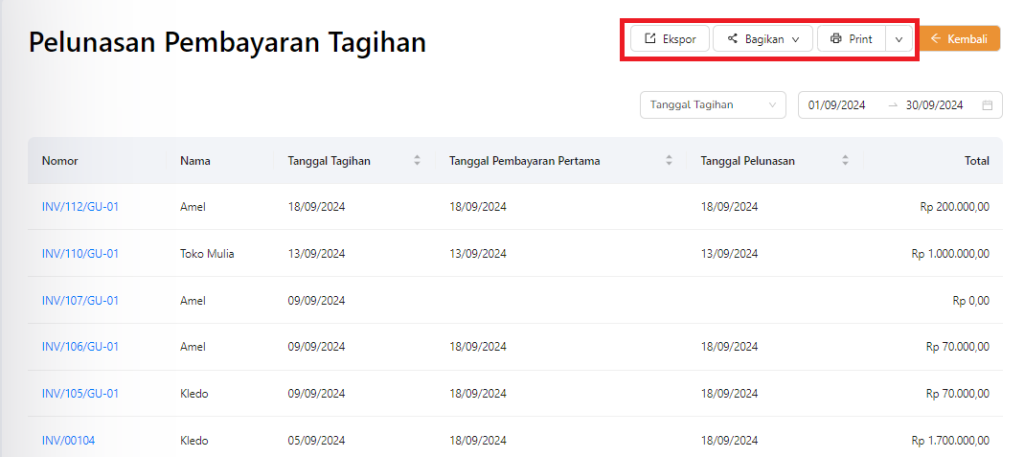
Task: Open invoice INV/106/GU-01
Action: 80,347
